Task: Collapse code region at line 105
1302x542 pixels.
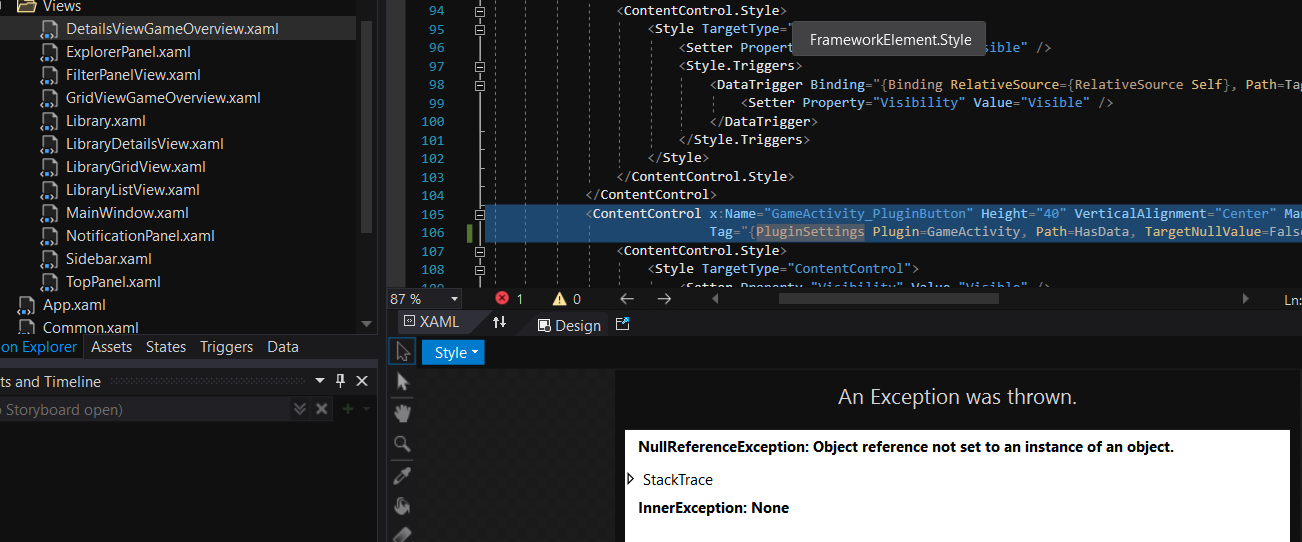Action: (x=479, y=214)
